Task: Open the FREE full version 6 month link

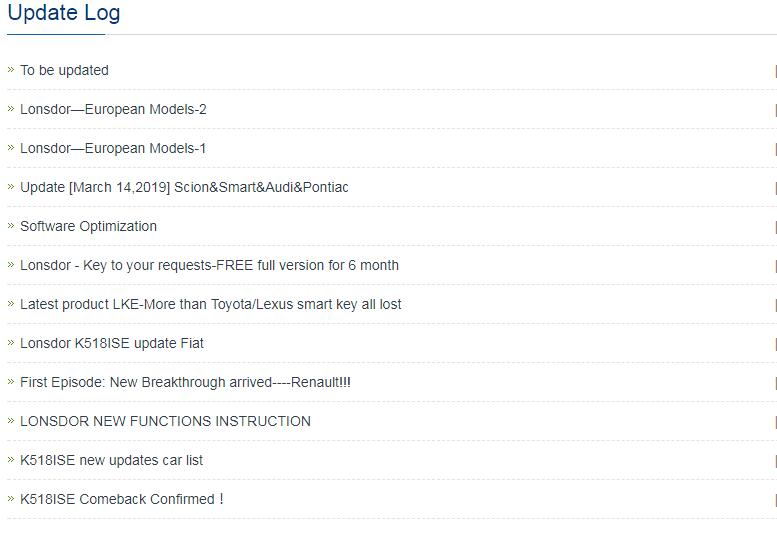Action: tap(209, 266)
